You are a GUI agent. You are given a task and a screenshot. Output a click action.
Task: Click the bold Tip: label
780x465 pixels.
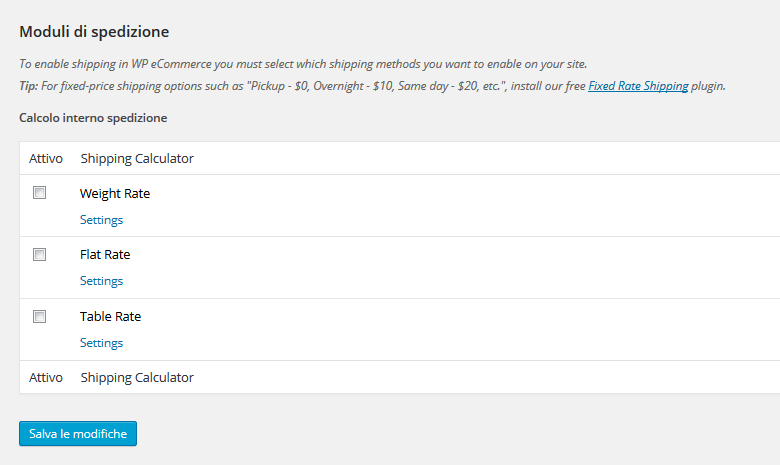pos(28,86)
